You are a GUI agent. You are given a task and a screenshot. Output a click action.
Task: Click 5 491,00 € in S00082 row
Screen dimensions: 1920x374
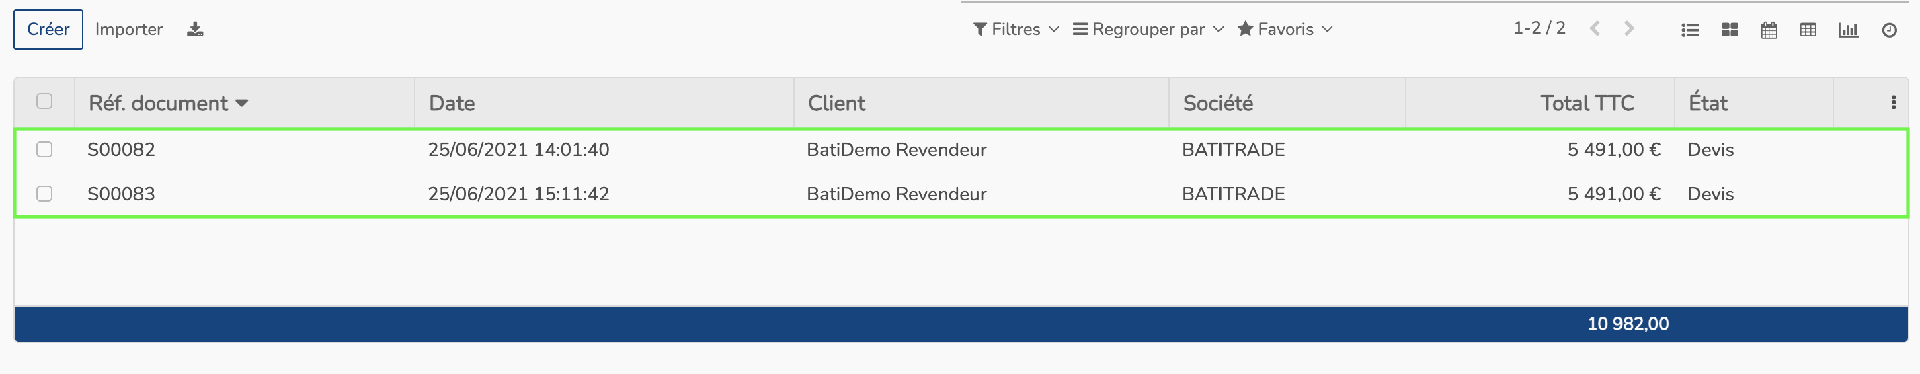pos(1614,150)
